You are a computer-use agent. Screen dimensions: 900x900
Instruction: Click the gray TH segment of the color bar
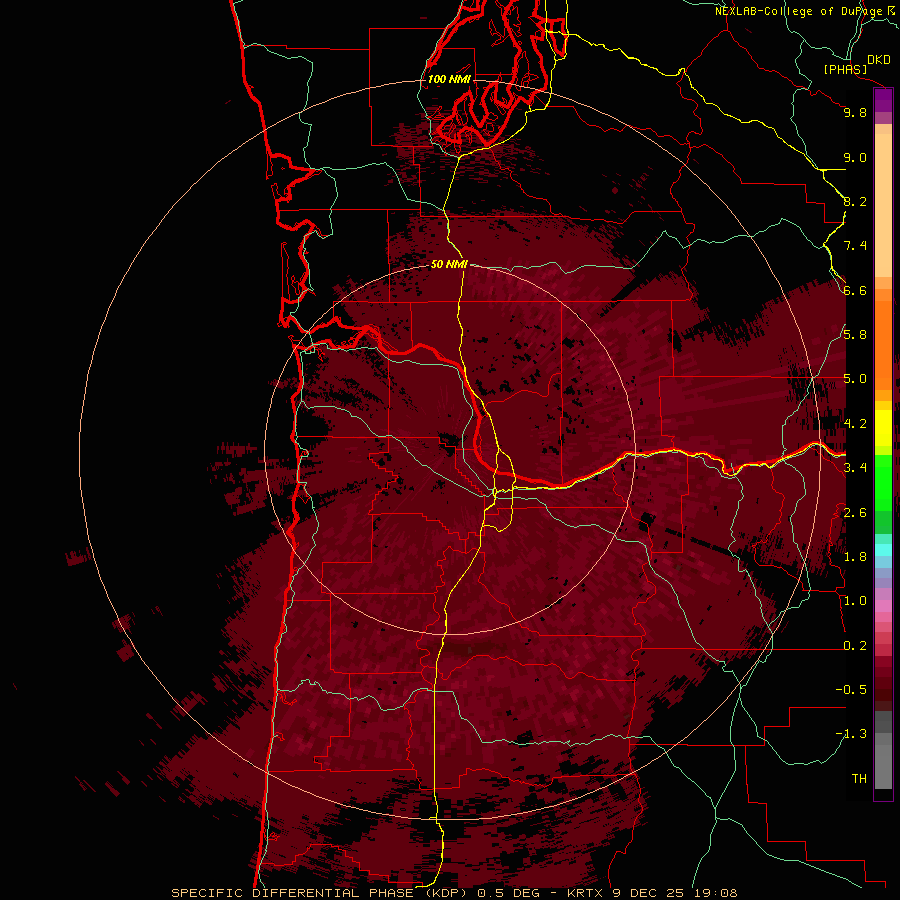click(883, 766)
